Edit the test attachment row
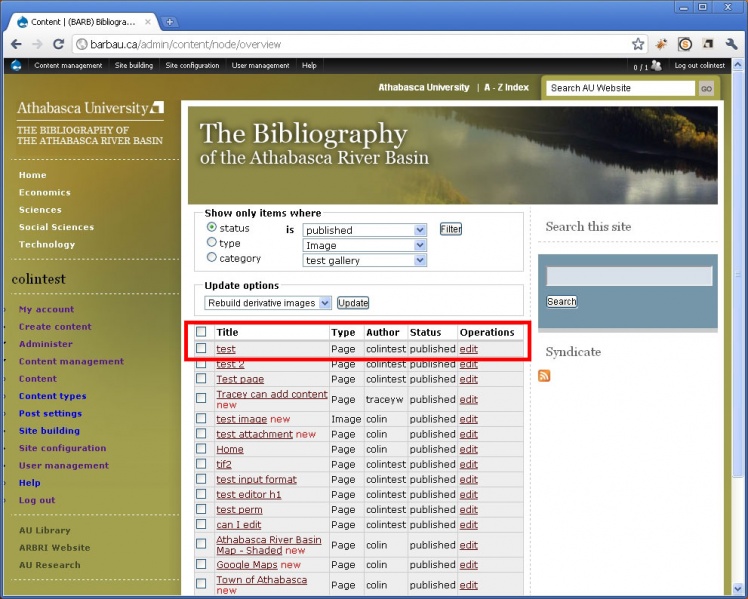Image resolution: width=748 pixels, height=599 pixels. click(468, 434)
